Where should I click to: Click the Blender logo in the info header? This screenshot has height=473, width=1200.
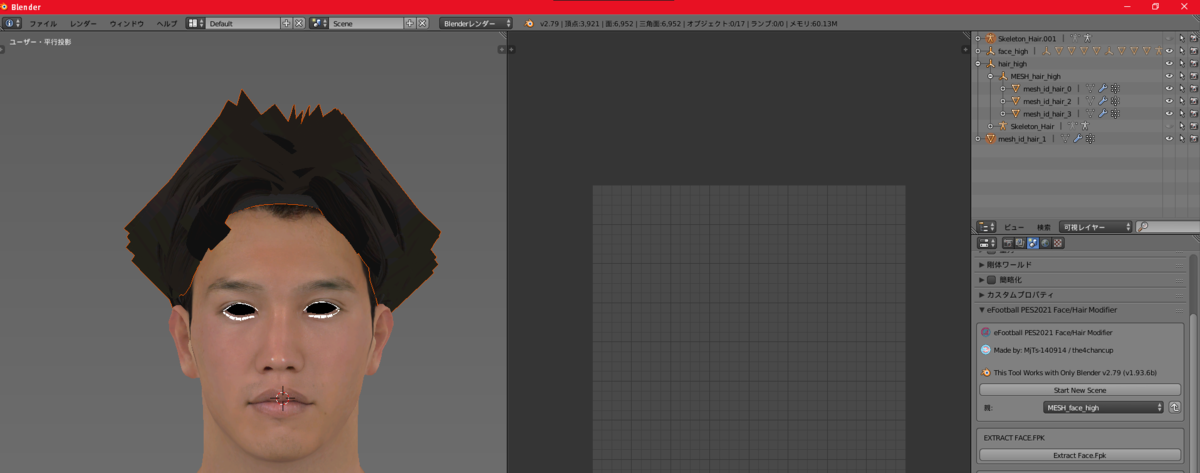click(x=528, y=23)
